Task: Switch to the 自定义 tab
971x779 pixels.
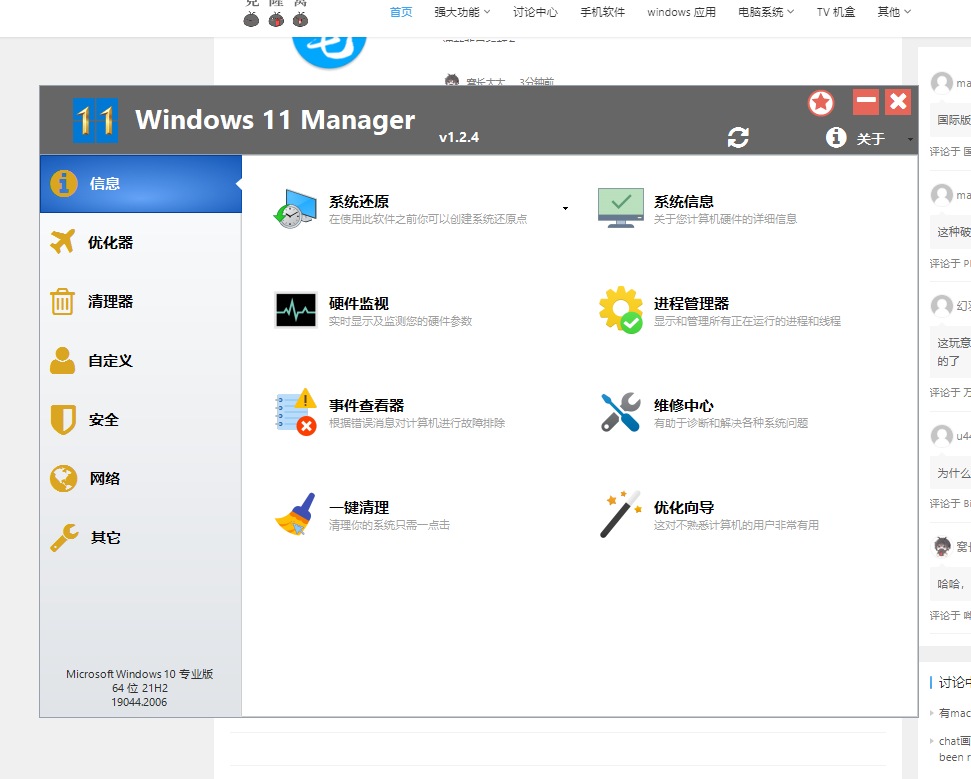Action: (141, 360)
